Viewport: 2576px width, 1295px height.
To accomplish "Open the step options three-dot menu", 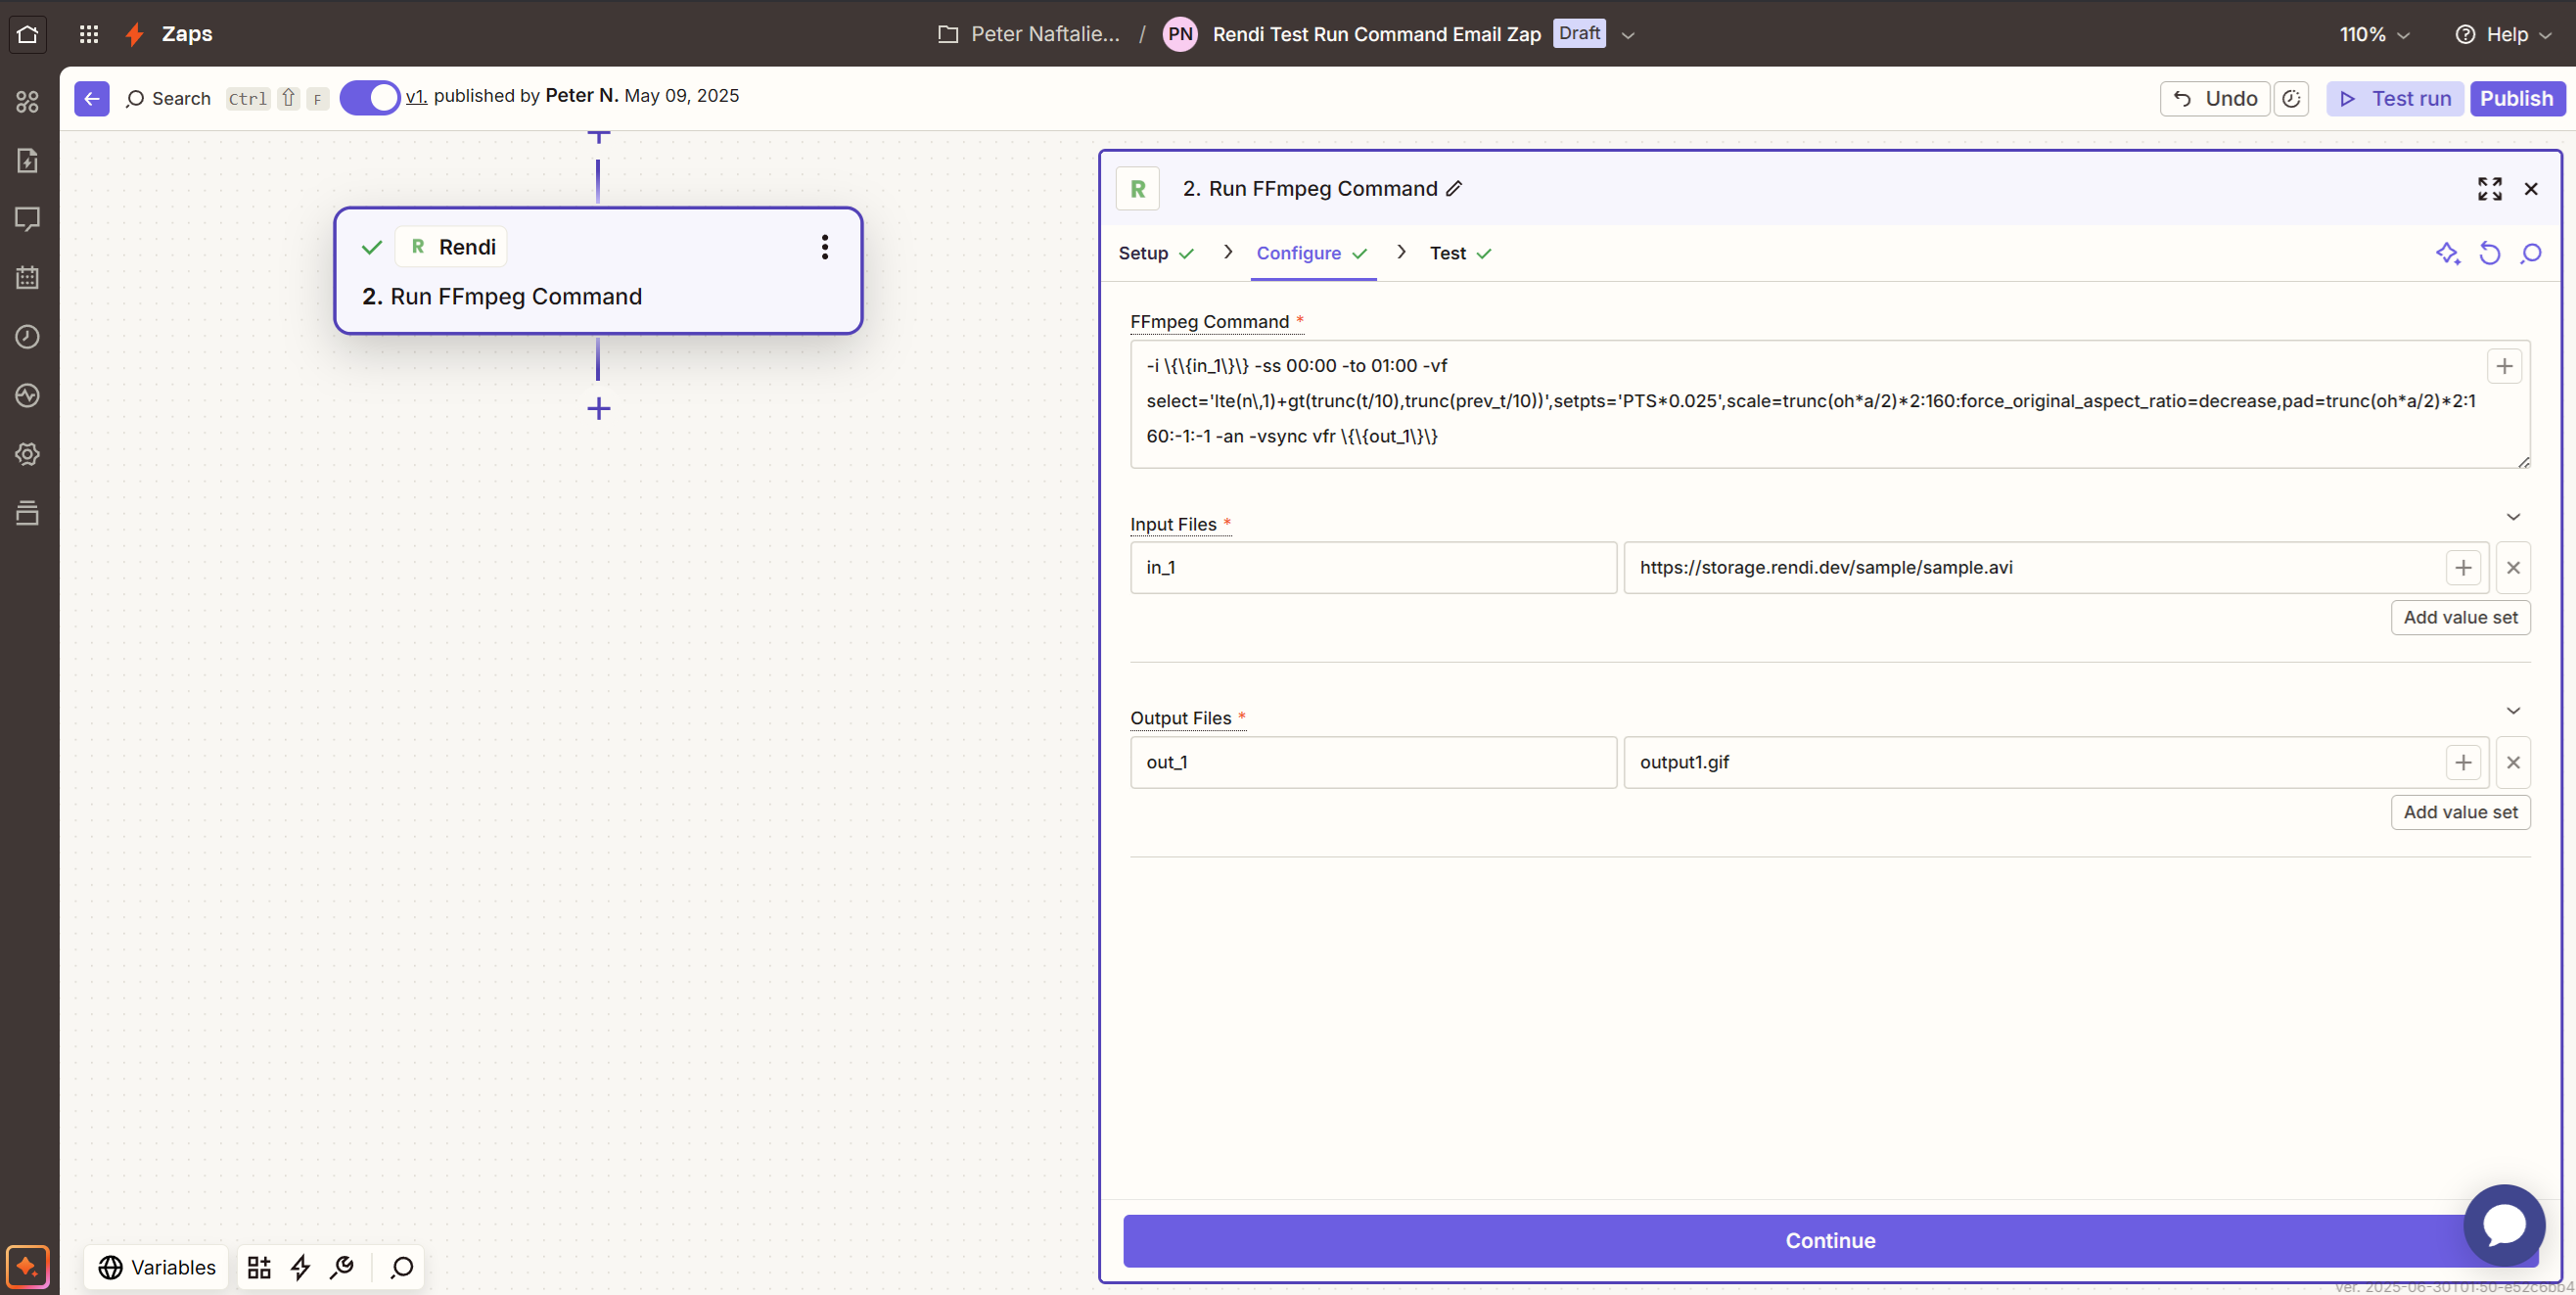I will pyautogui.click(x=825, y=247).
